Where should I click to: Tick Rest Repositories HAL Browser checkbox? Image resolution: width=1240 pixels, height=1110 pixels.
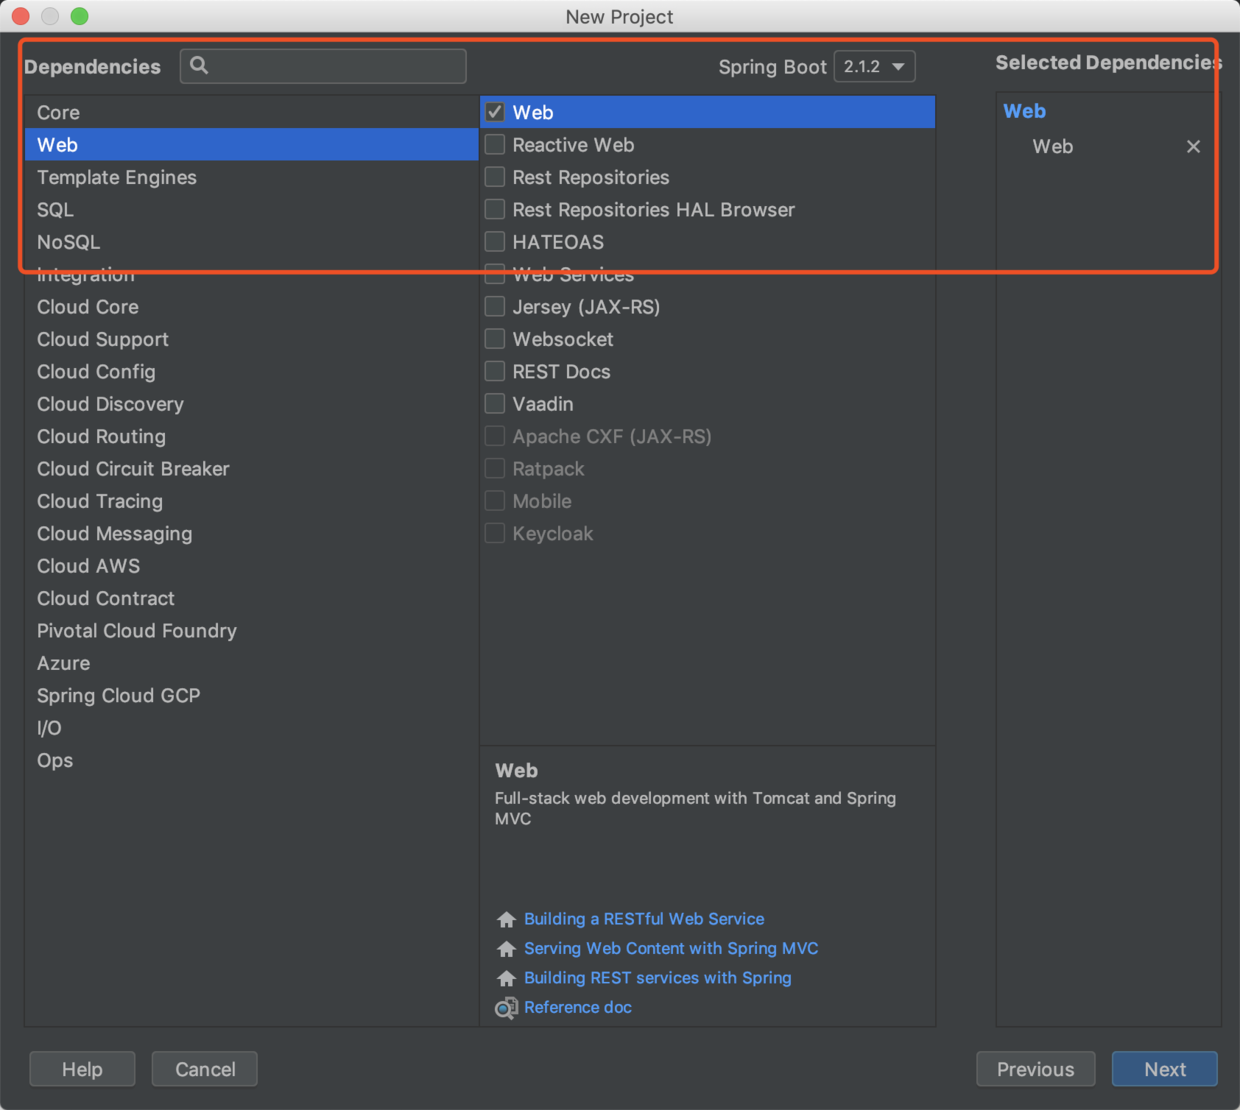(x=495, y=210)
